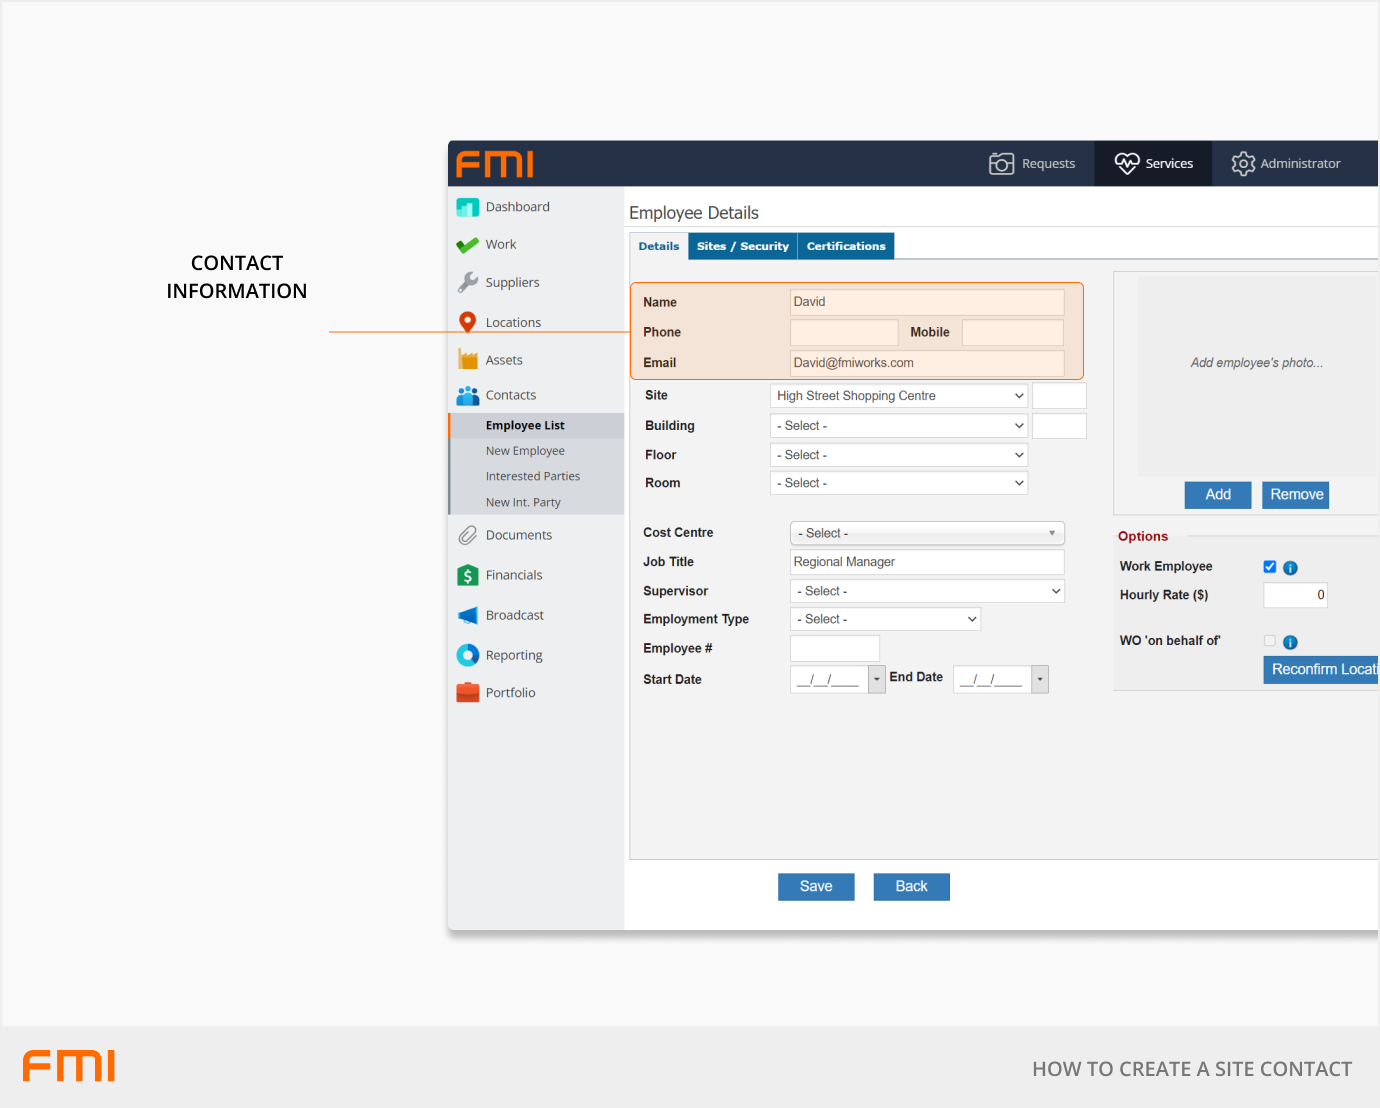Image resolution: width=1380 pixels, height=1108 pixels.
Task: Click the Locations map pin icon
Action: tap(467, 322)
